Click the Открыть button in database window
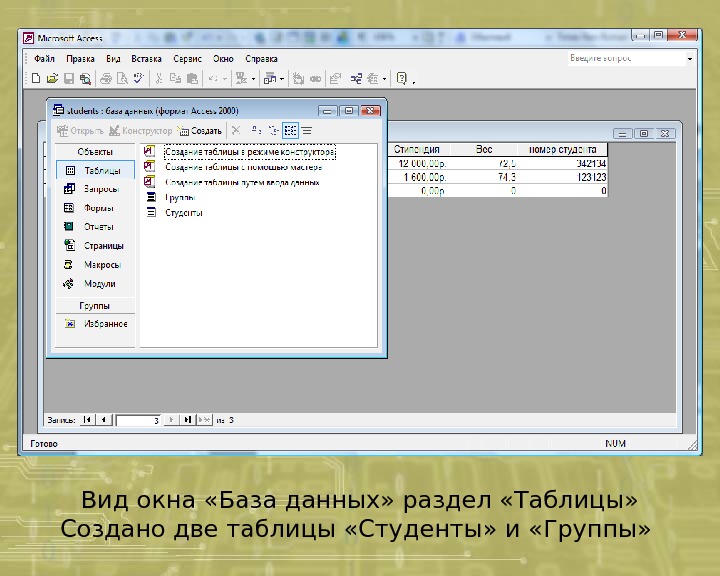Viewport: 720px width, 576px height. tap(80, 131)
